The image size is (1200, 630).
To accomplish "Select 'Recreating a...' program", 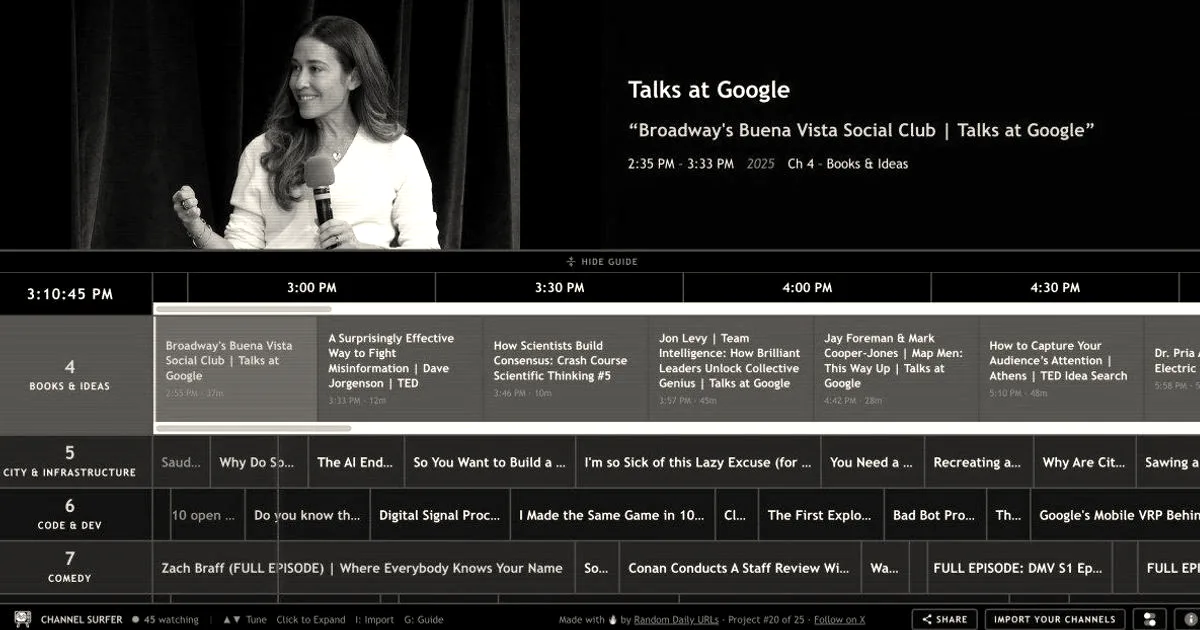I will 978,462.
